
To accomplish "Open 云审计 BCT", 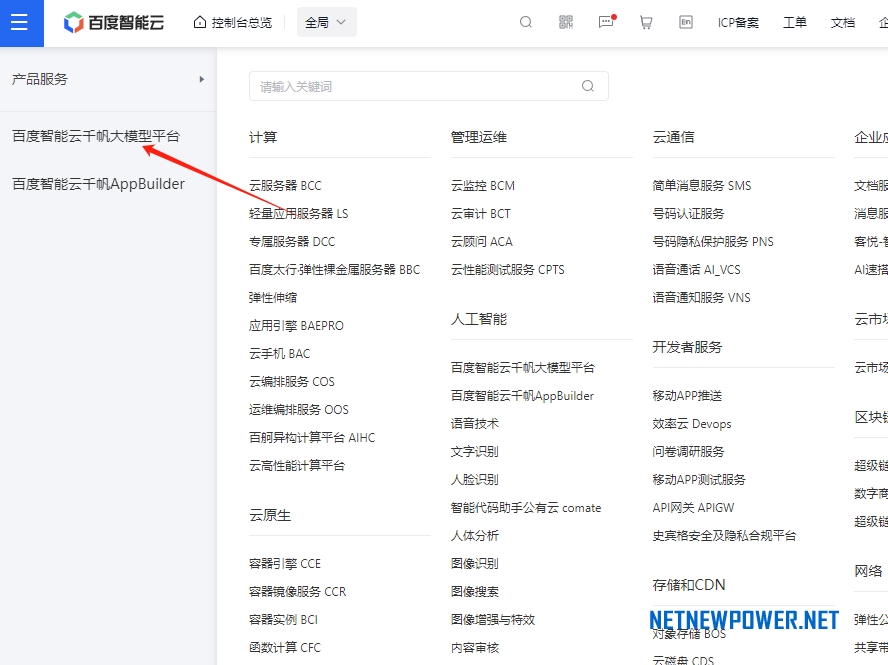I will 481,214.
